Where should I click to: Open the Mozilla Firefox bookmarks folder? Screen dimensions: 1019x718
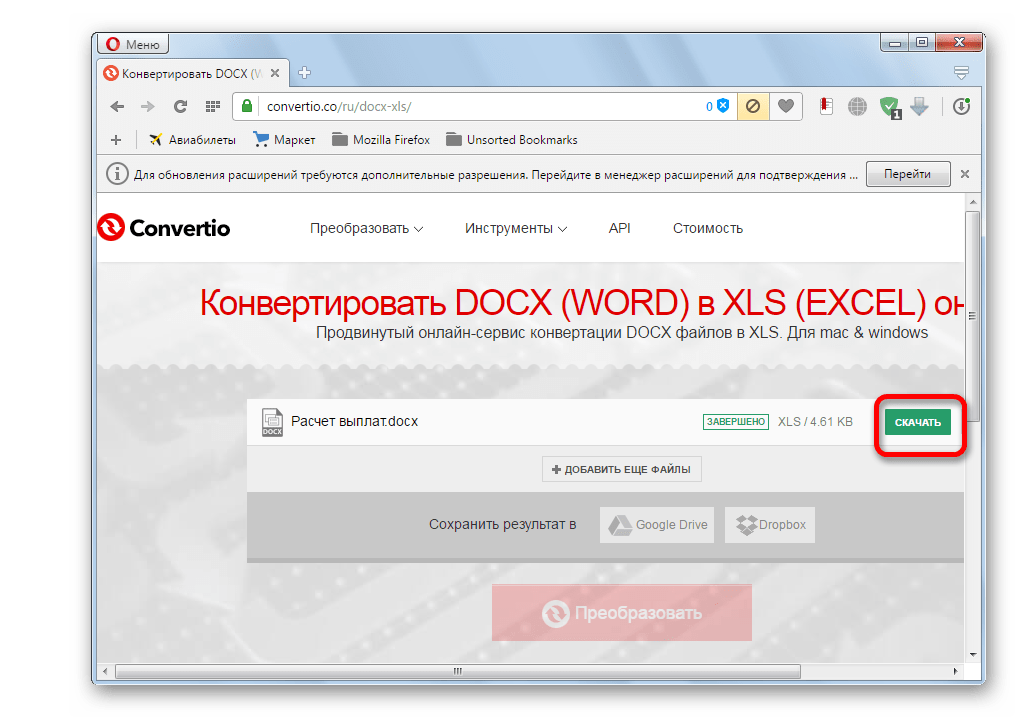[381, 140]
